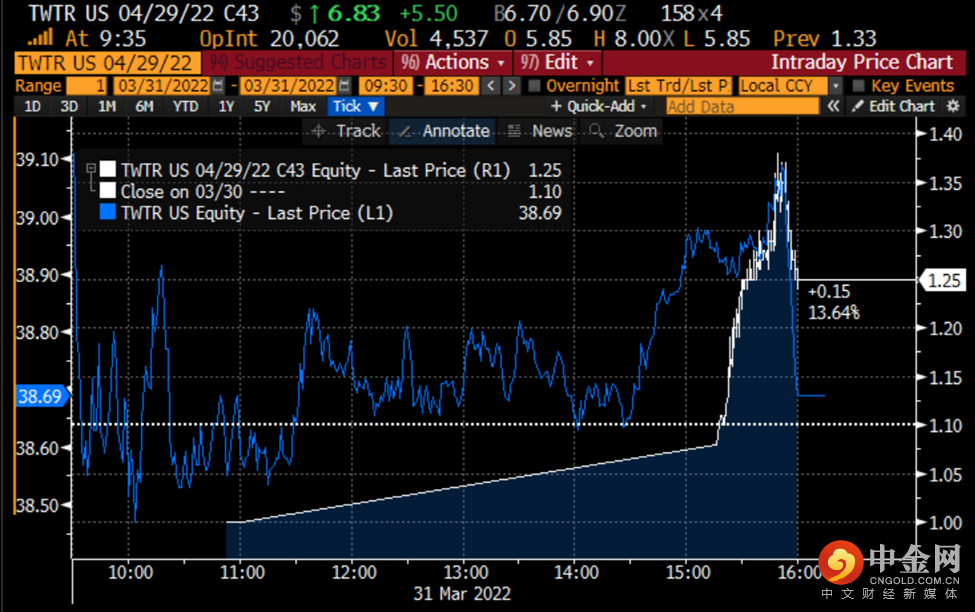The height and width of the screenshot is (612, 975).
Task: Click the 'Prev 1.33' value in header
Action: click(x=825, y=39)
